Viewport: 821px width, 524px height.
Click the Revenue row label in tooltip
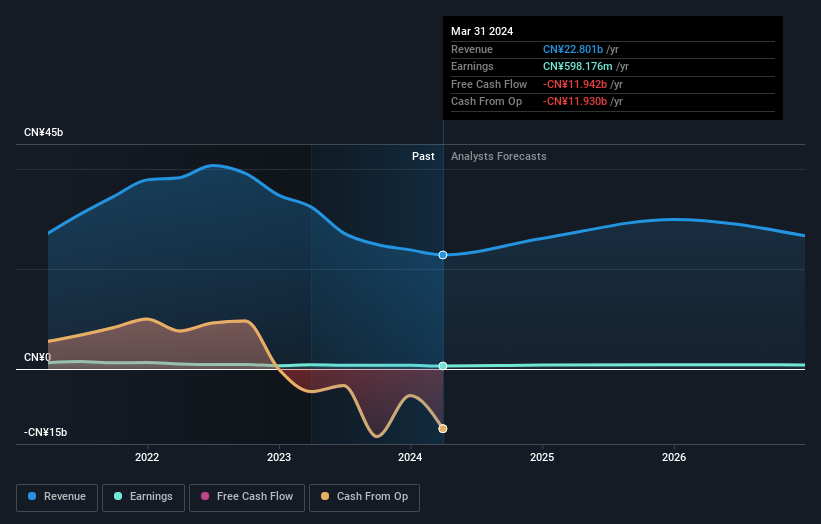pyautogui.click(x=472, y=49)
